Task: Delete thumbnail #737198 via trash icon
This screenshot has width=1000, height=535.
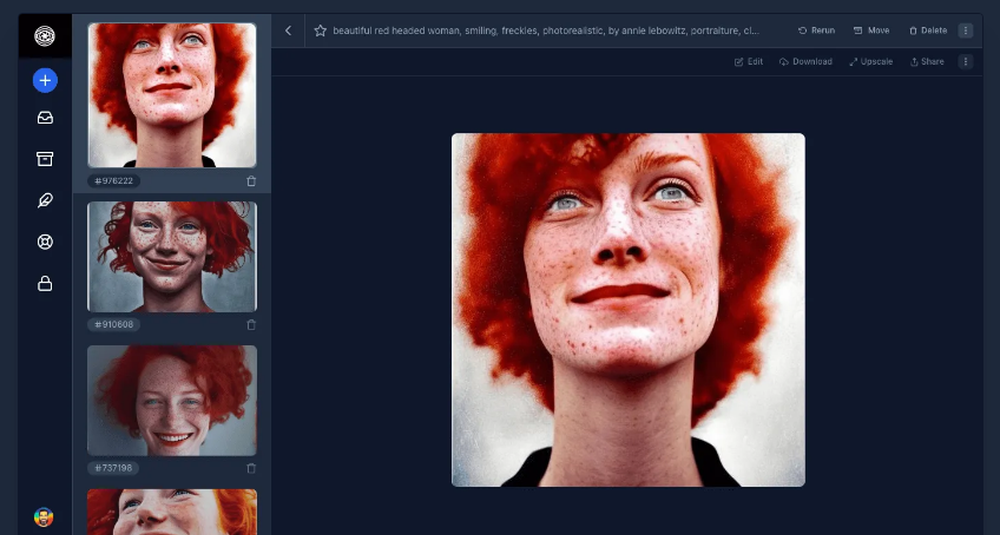Action: point(251,468)
